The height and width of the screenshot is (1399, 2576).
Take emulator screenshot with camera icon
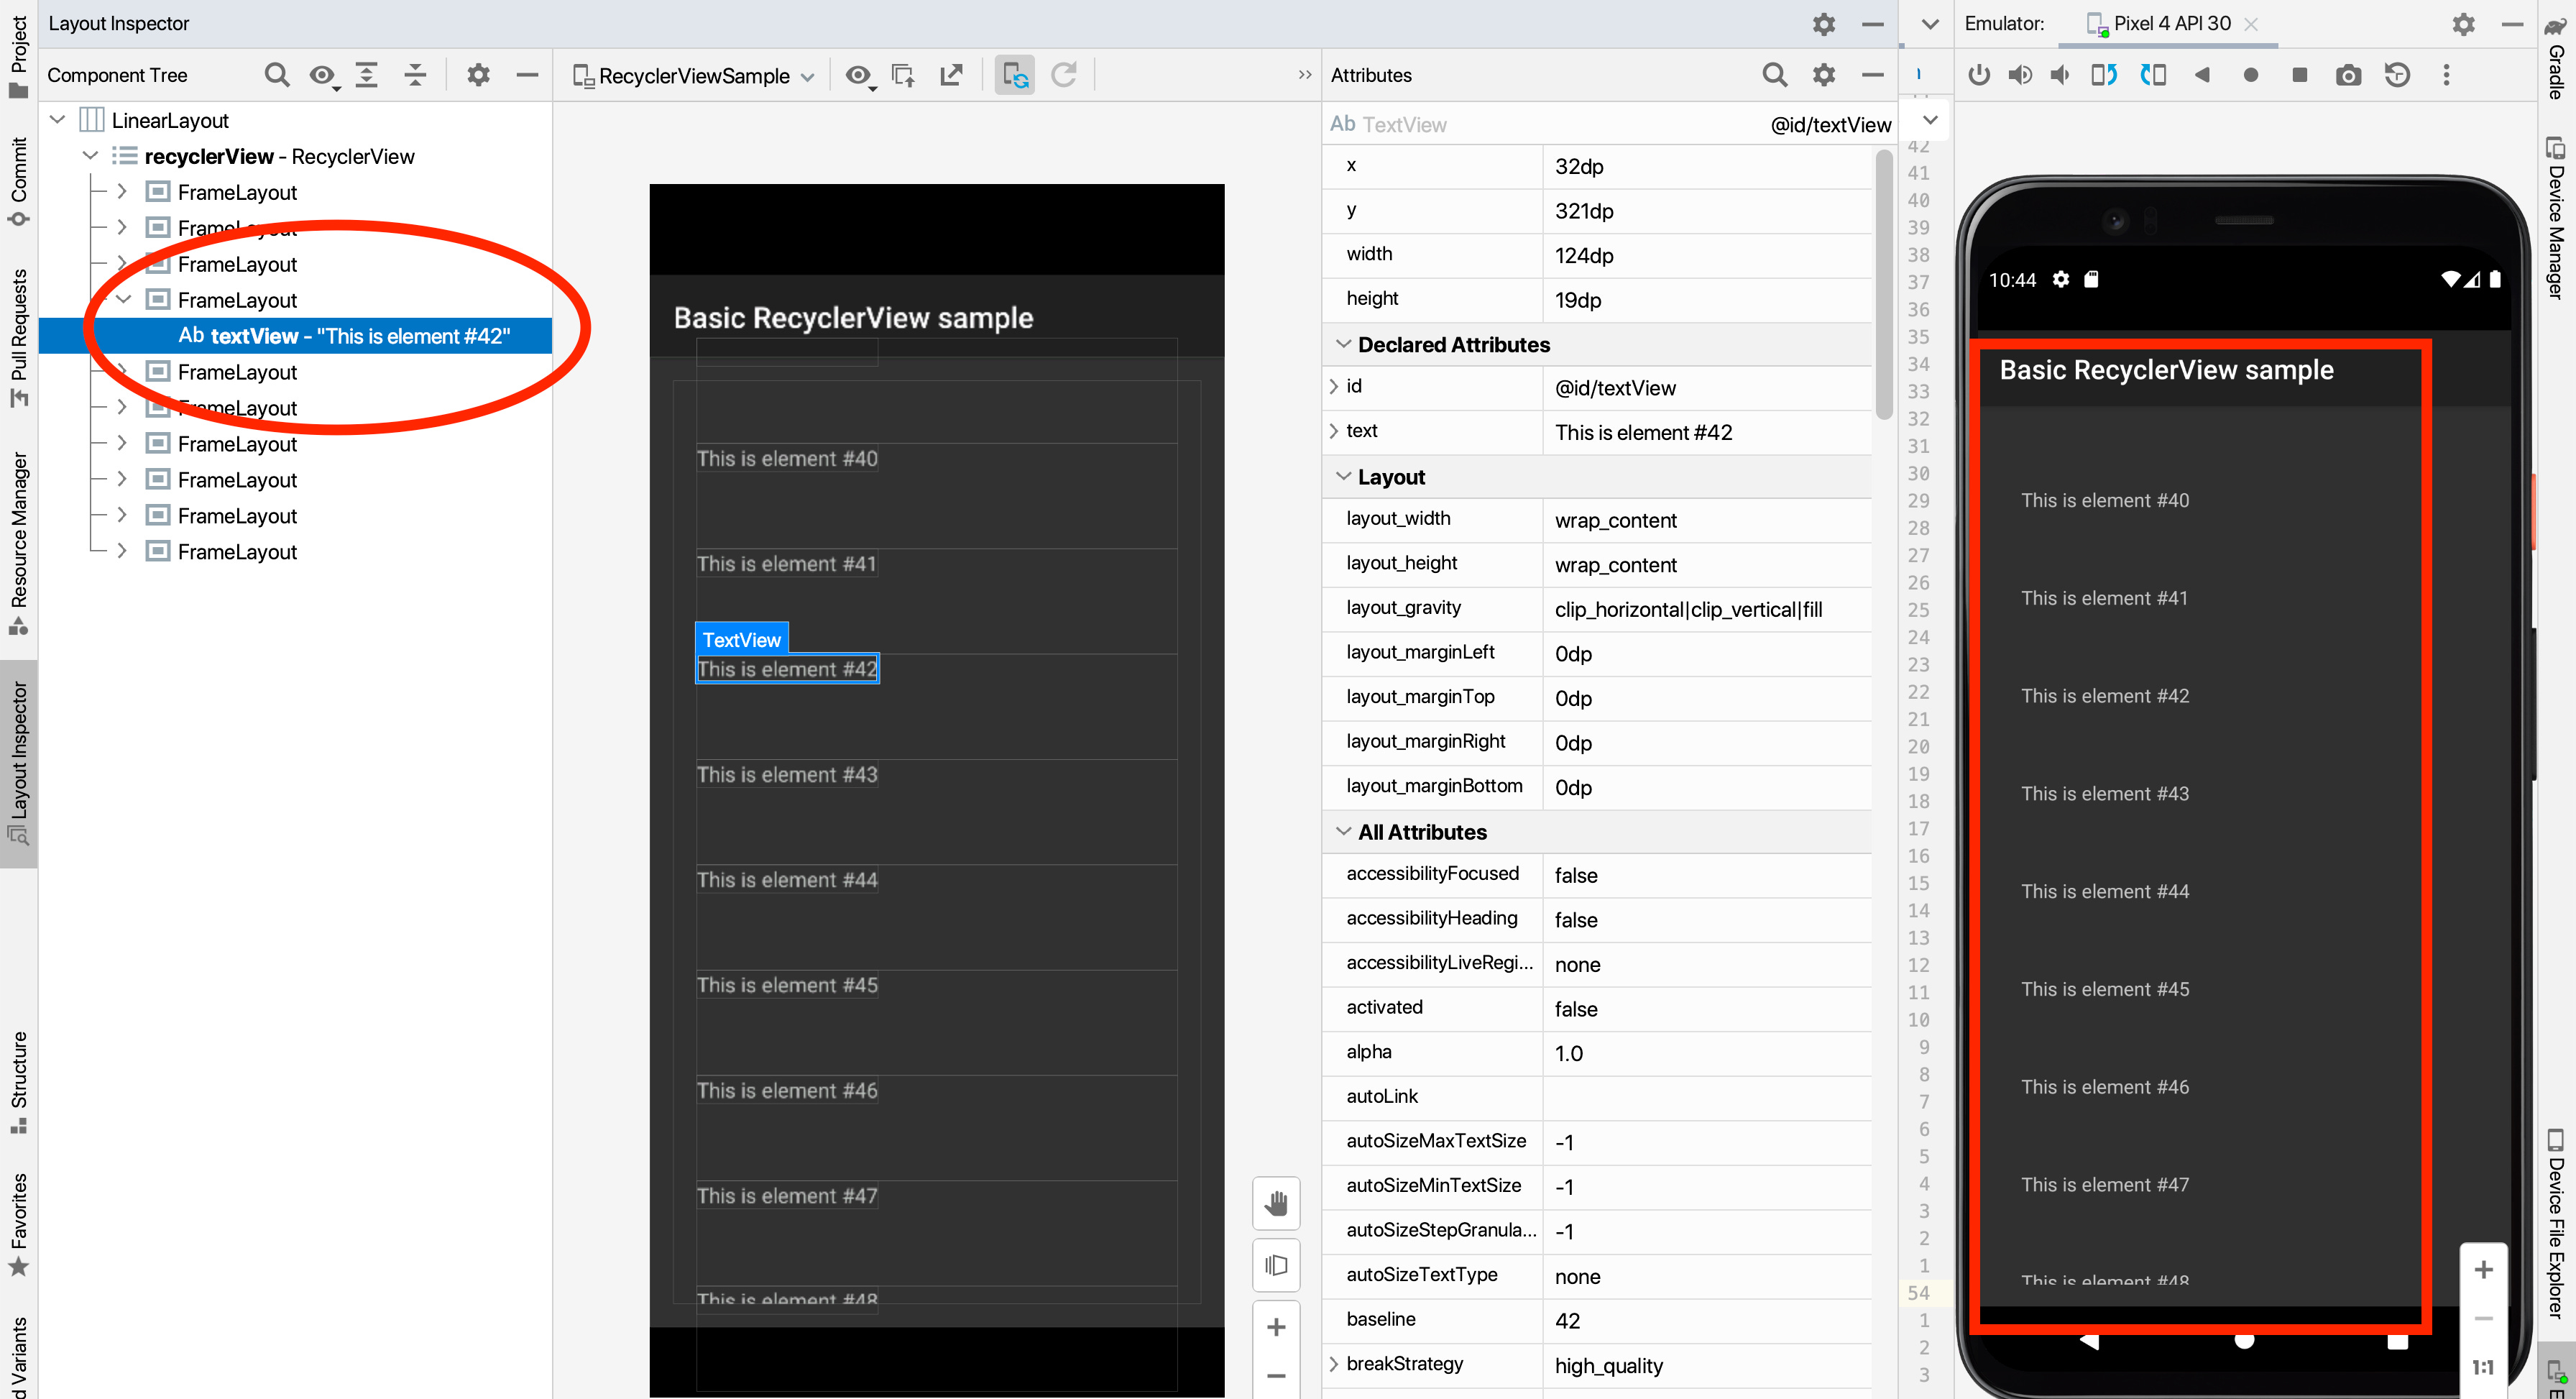(x=2349, y=75)
